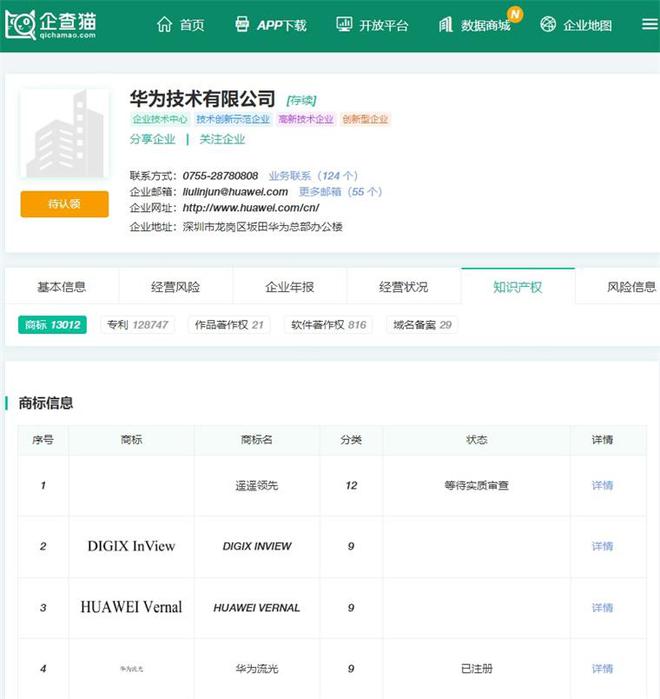The height and width of the screenshot is (699, 660).
Task: Click the monitor icon beside 开放平台
Action: (344, 24)
